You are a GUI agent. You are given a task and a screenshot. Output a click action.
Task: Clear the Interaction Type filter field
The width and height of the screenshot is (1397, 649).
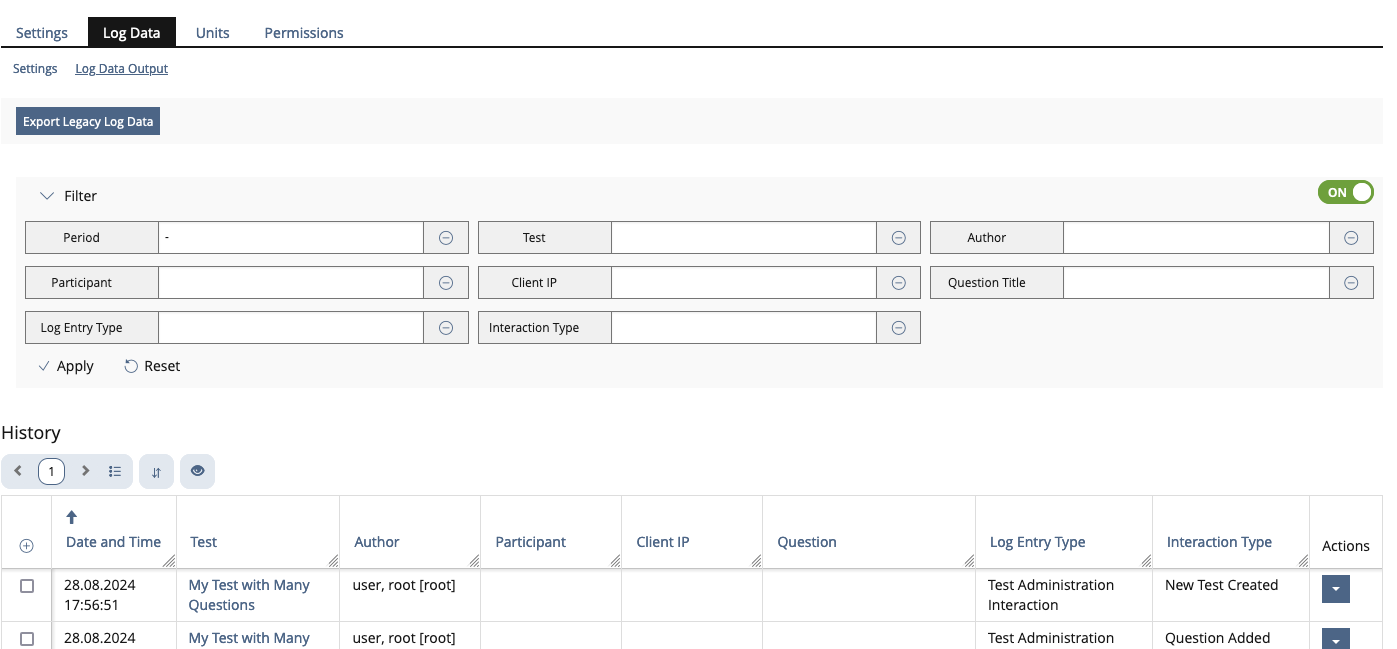(x=898, y=327)
